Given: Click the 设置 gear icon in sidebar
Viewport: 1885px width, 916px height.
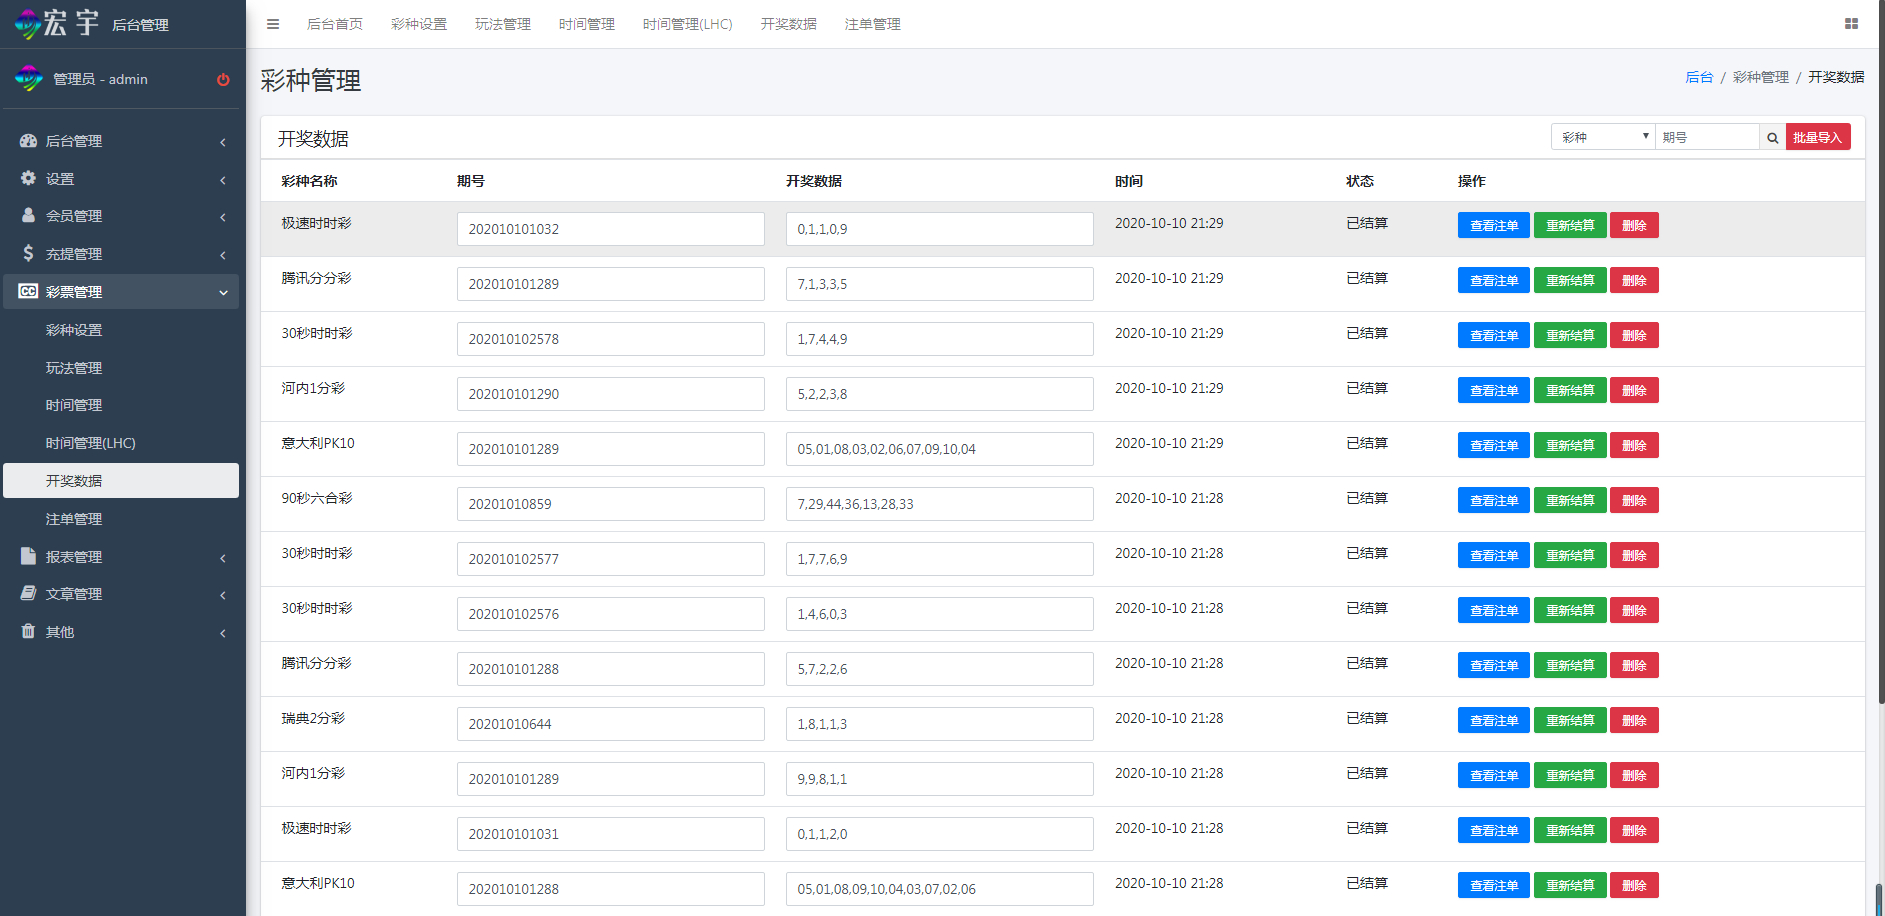Looking at the screenshot, I should [x=28, y=178].
